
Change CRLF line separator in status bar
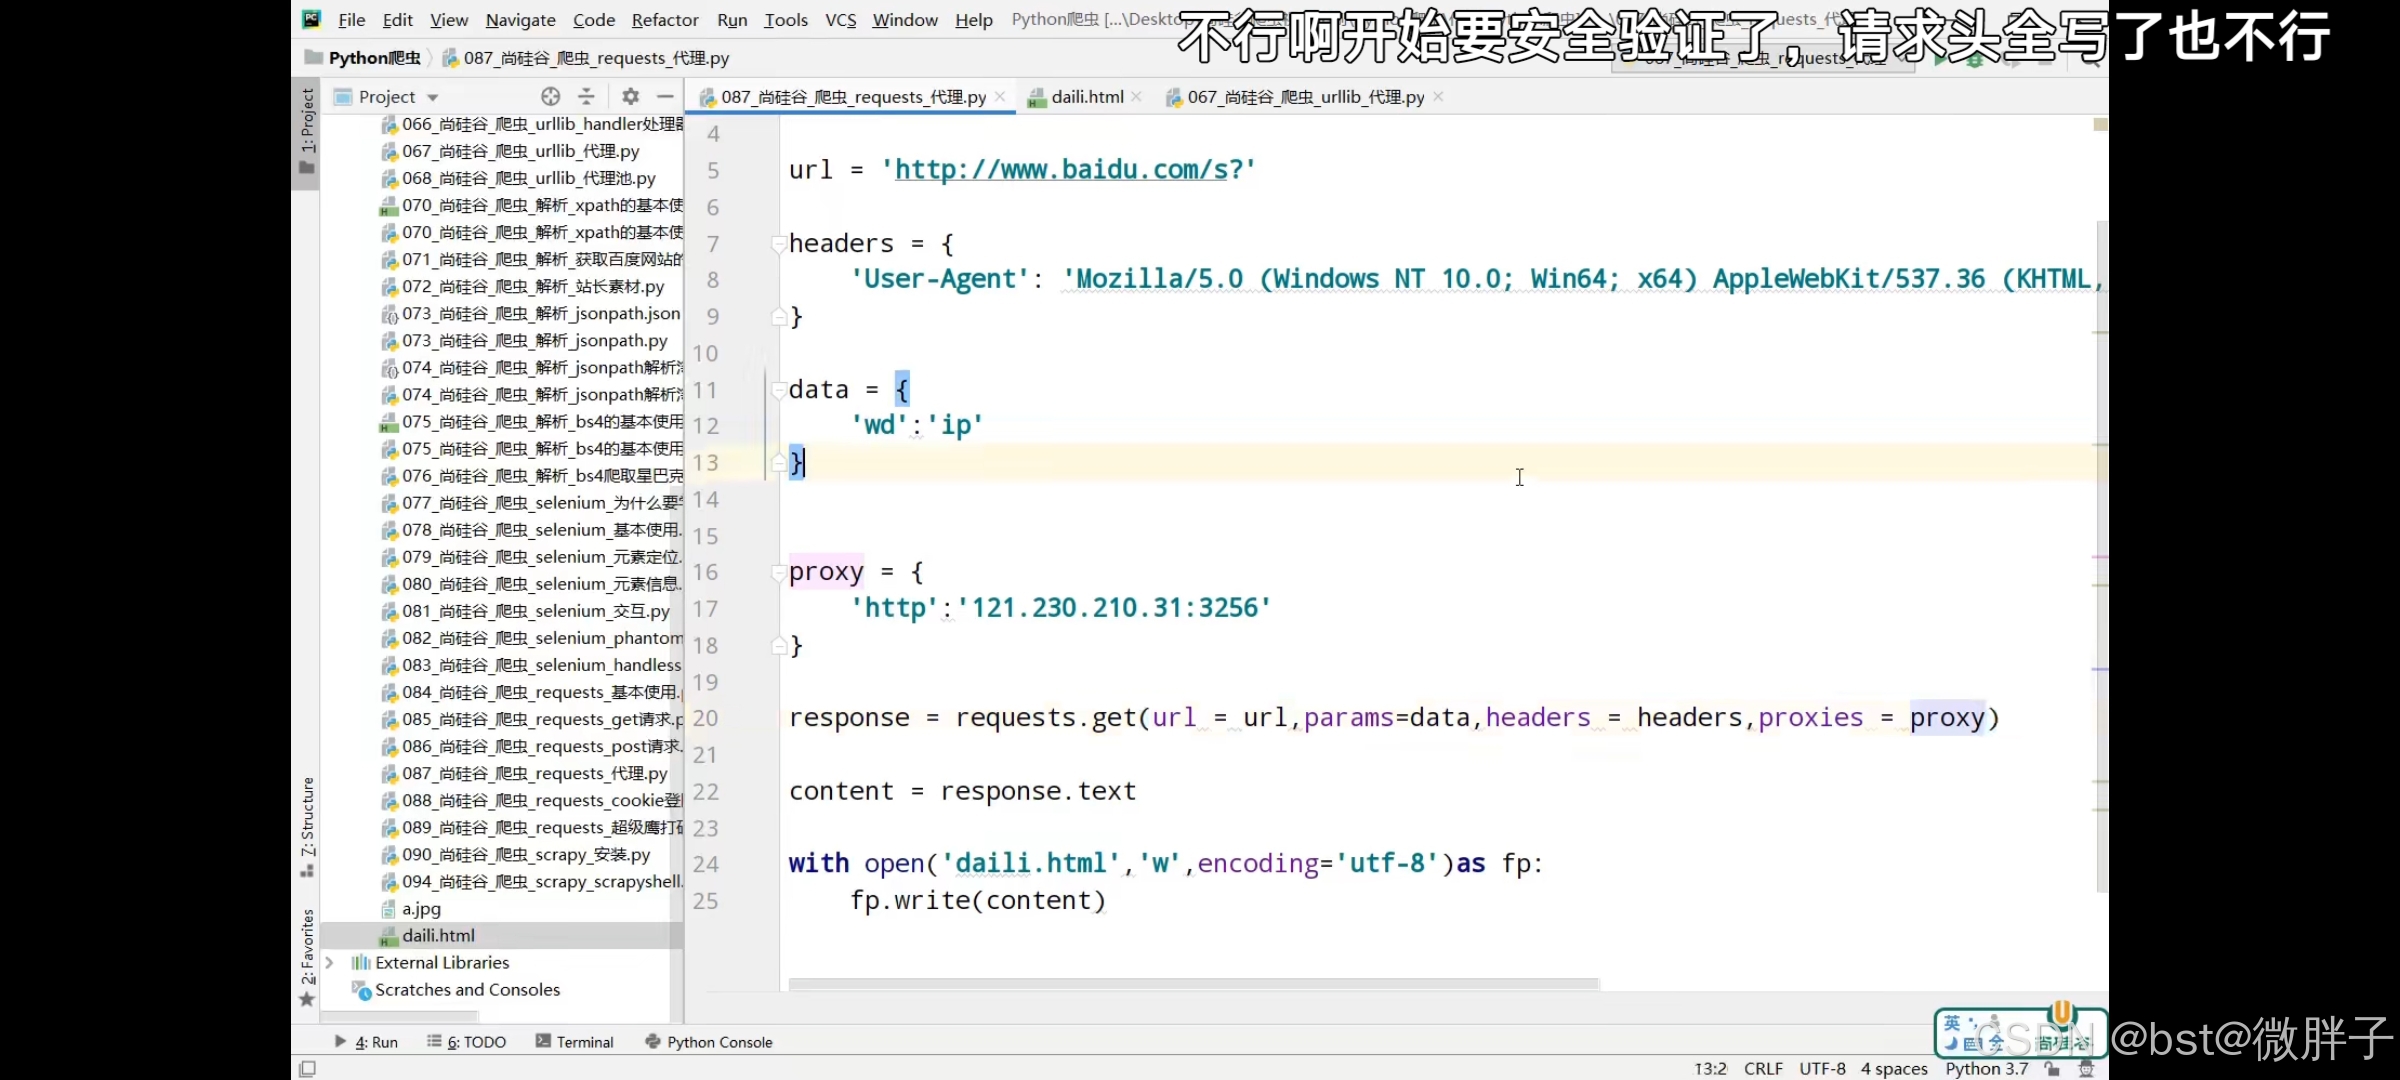coord(1763,1069)
